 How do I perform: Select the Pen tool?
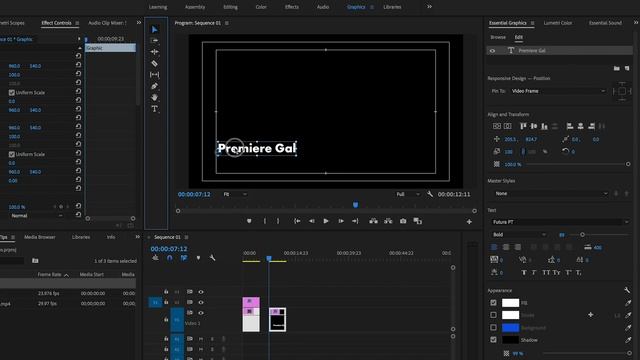coord(154,86)
